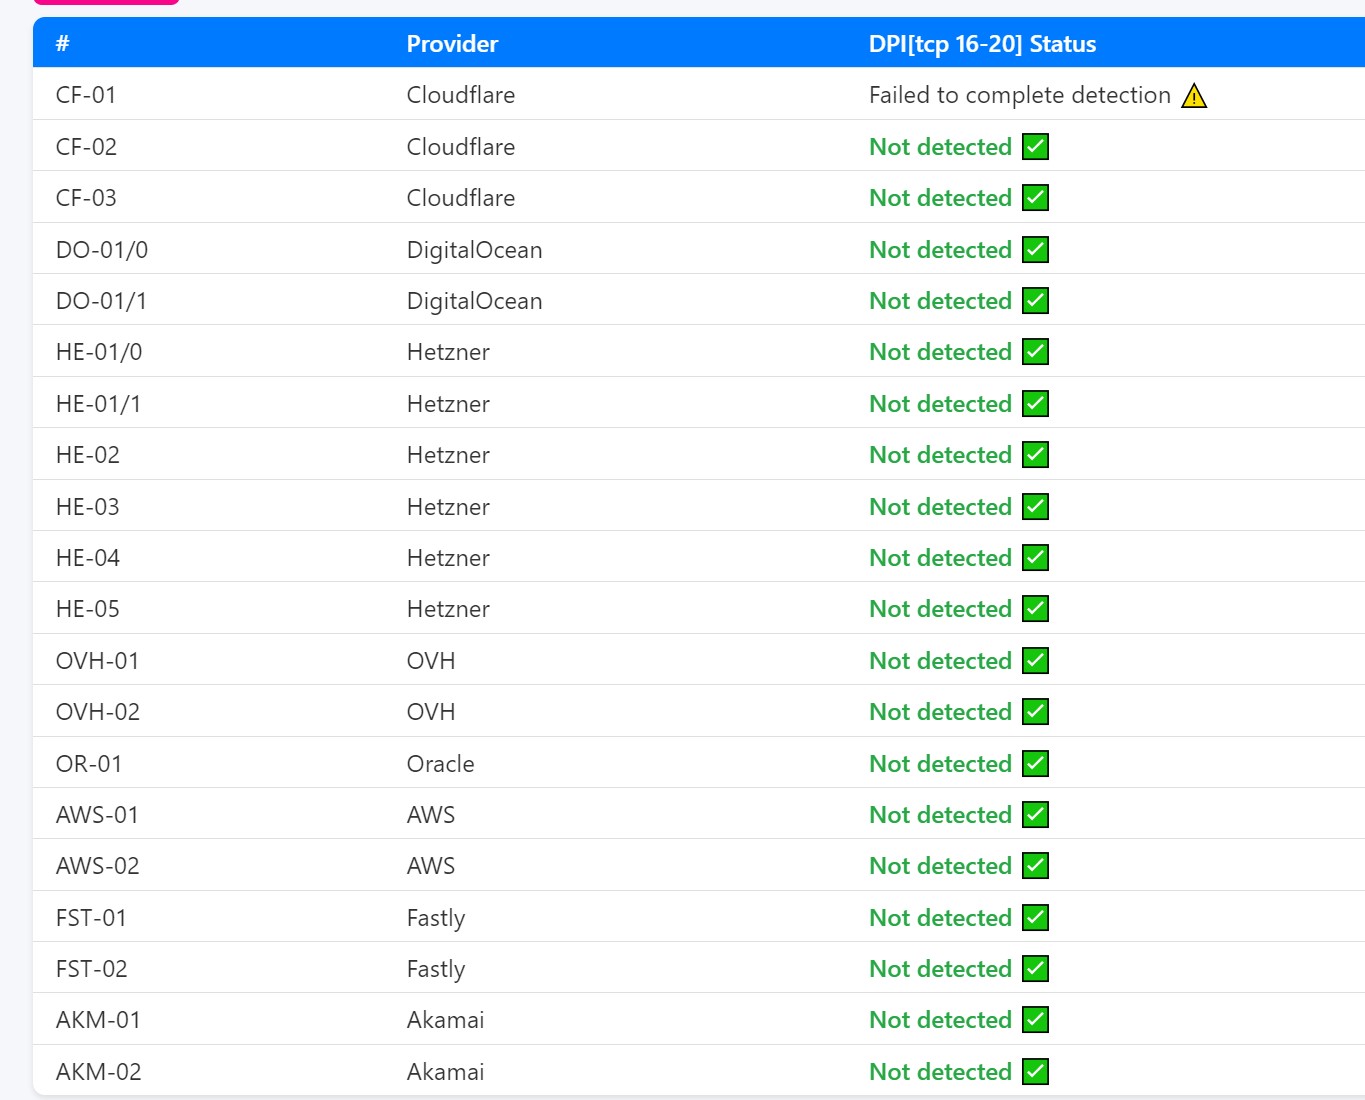1365x1100 pixels.
Task: Click the yellow warning icon in the CF-01 row
Action: pyautogui.click(x=1194, y=96)
